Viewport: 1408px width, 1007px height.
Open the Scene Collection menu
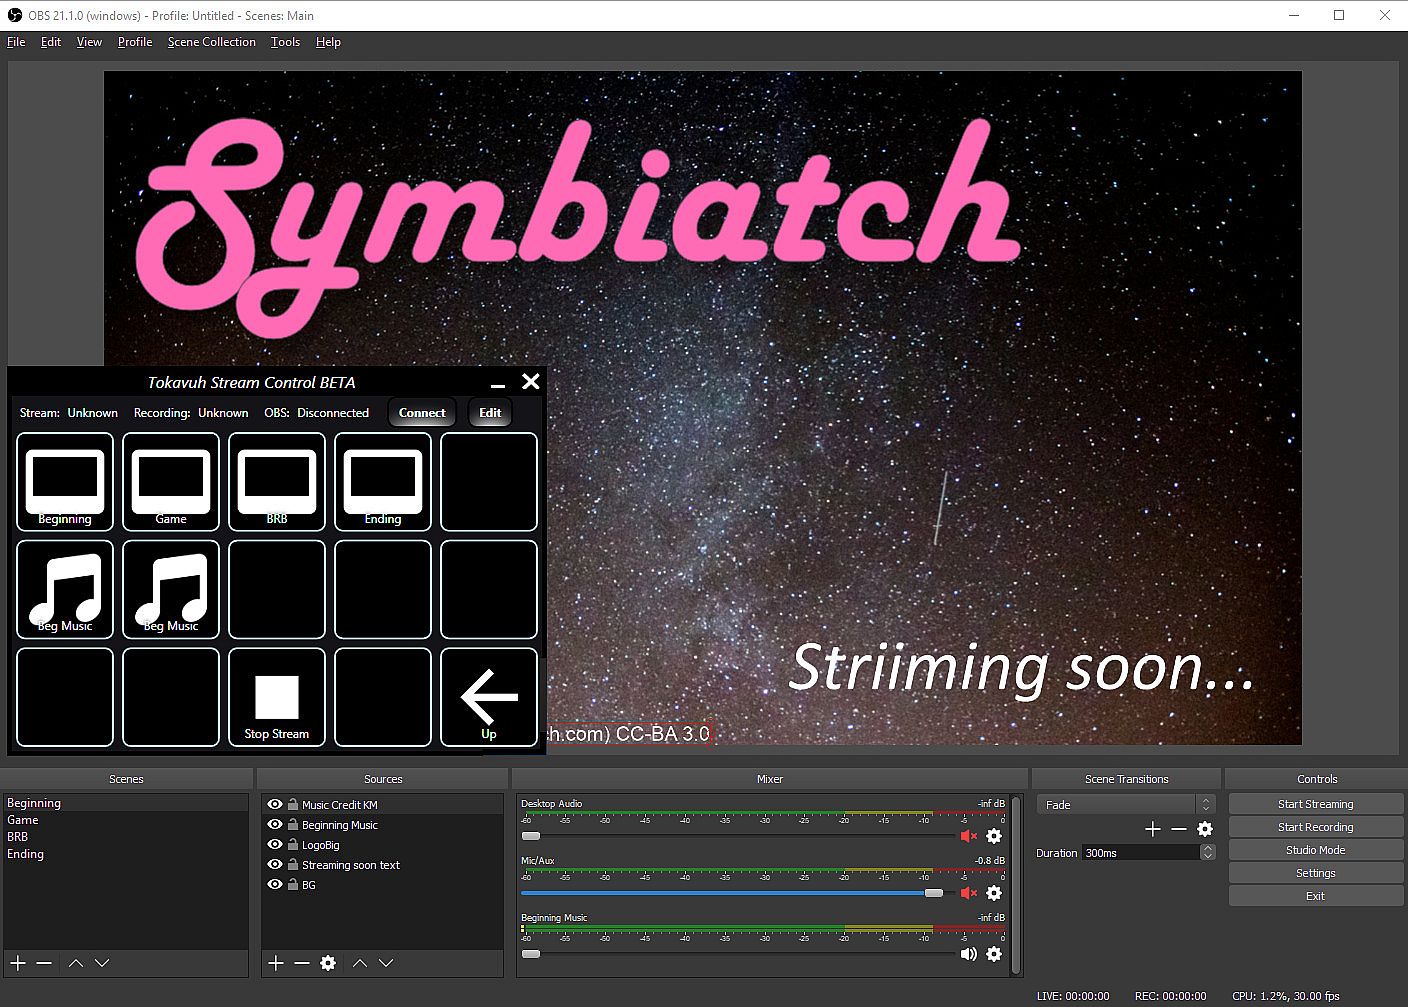pyautogui.click(x=211, y=42)
